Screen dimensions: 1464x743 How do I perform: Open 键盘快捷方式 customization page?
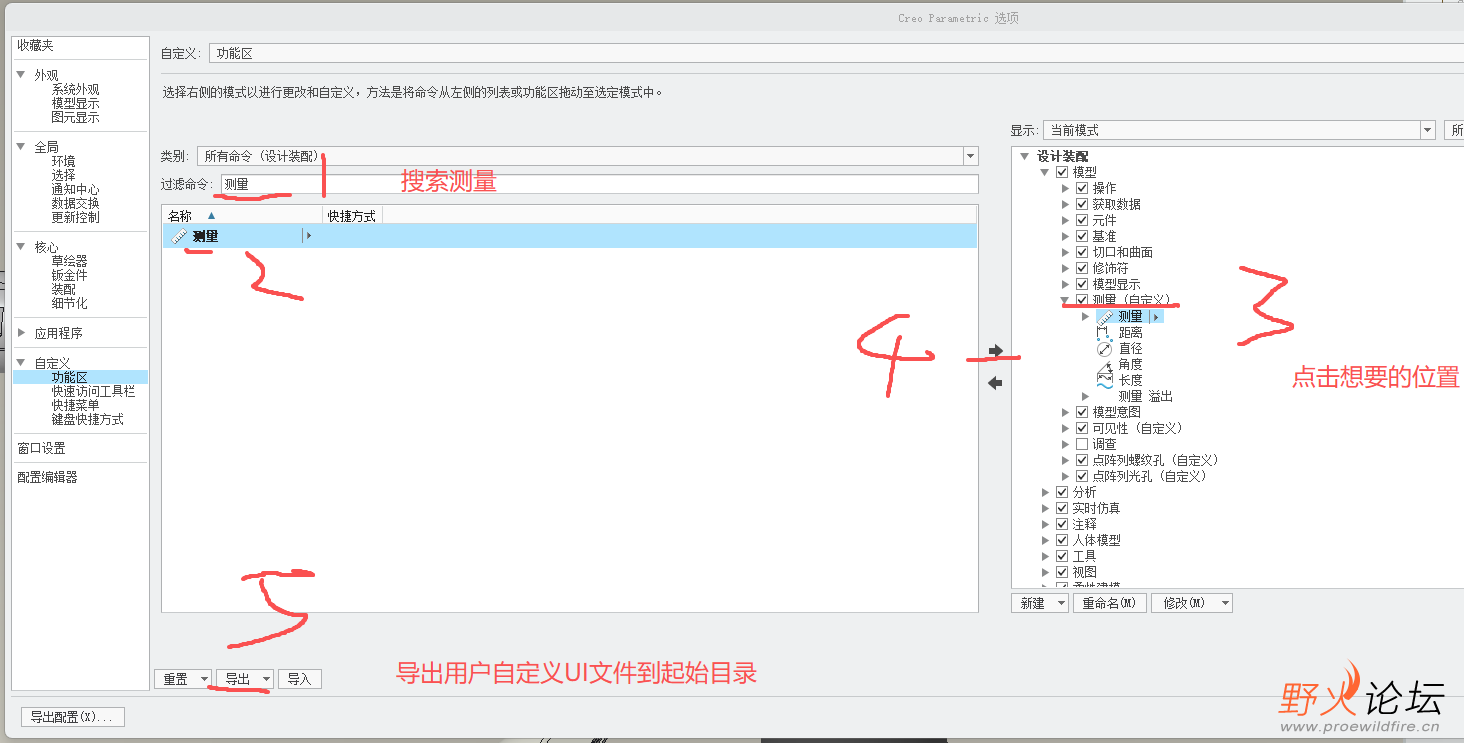[x=88, y=419]
